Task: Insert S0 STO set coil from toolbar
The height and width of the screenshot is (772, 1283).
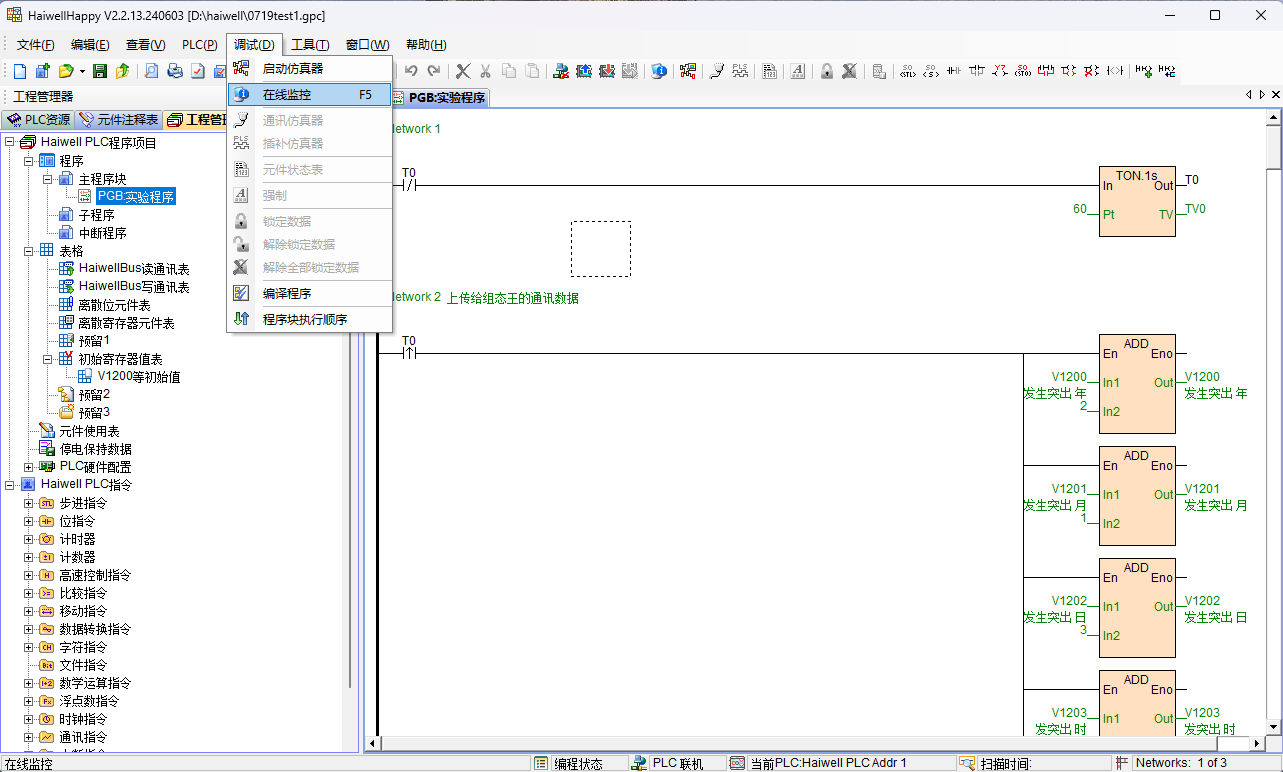Action: (1023, 71)
